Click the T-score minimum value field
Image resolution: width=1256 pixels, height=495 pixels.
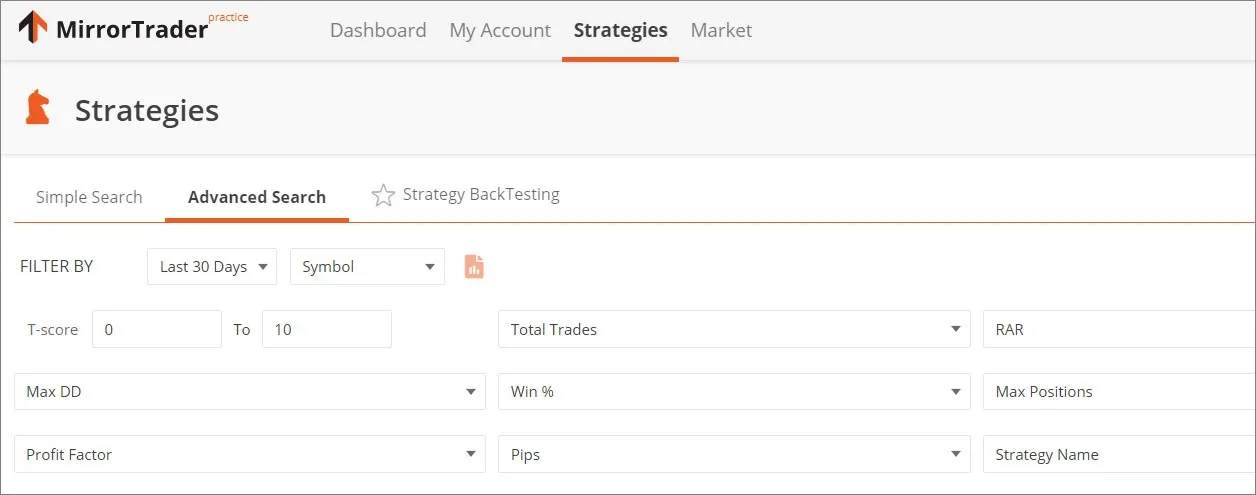click(x=156, y=329)
